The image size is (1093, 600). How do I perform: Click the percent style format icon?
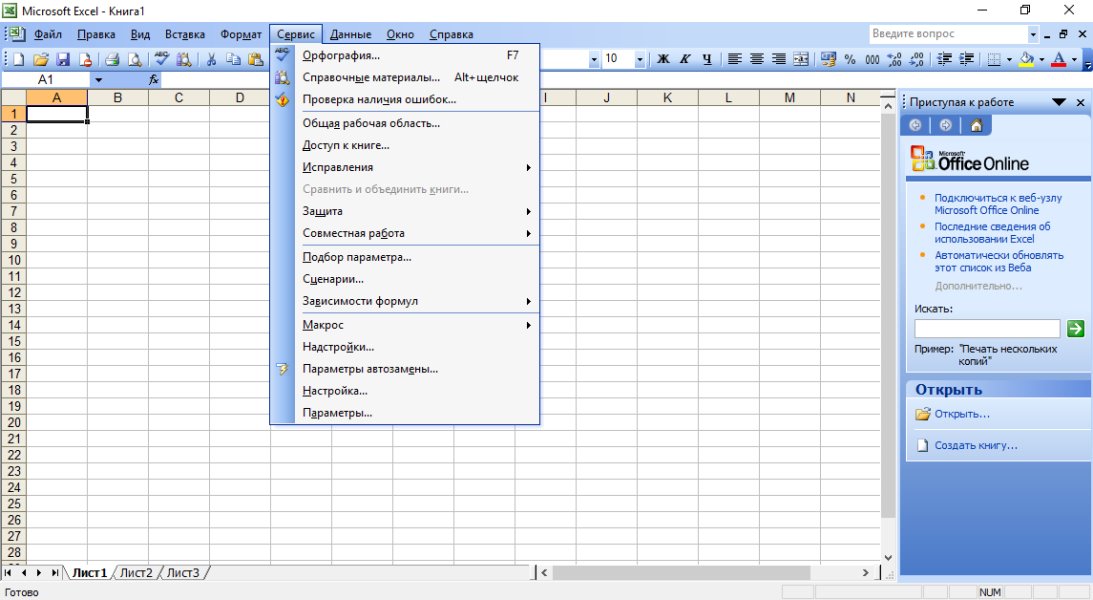(x=850, y=60)
